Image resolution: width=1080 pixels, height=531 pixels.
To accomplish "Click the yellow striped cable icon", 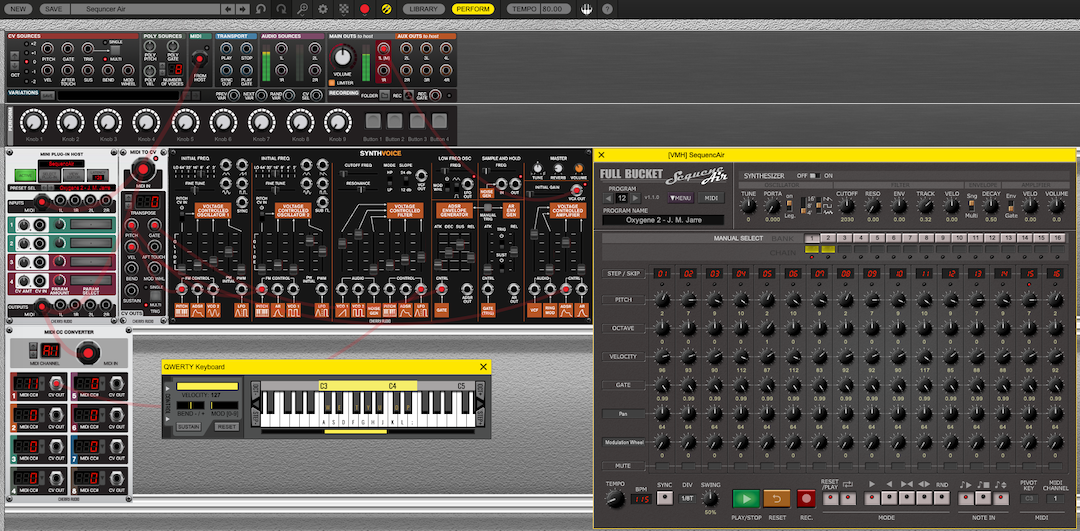I will [x=386, y=9].
